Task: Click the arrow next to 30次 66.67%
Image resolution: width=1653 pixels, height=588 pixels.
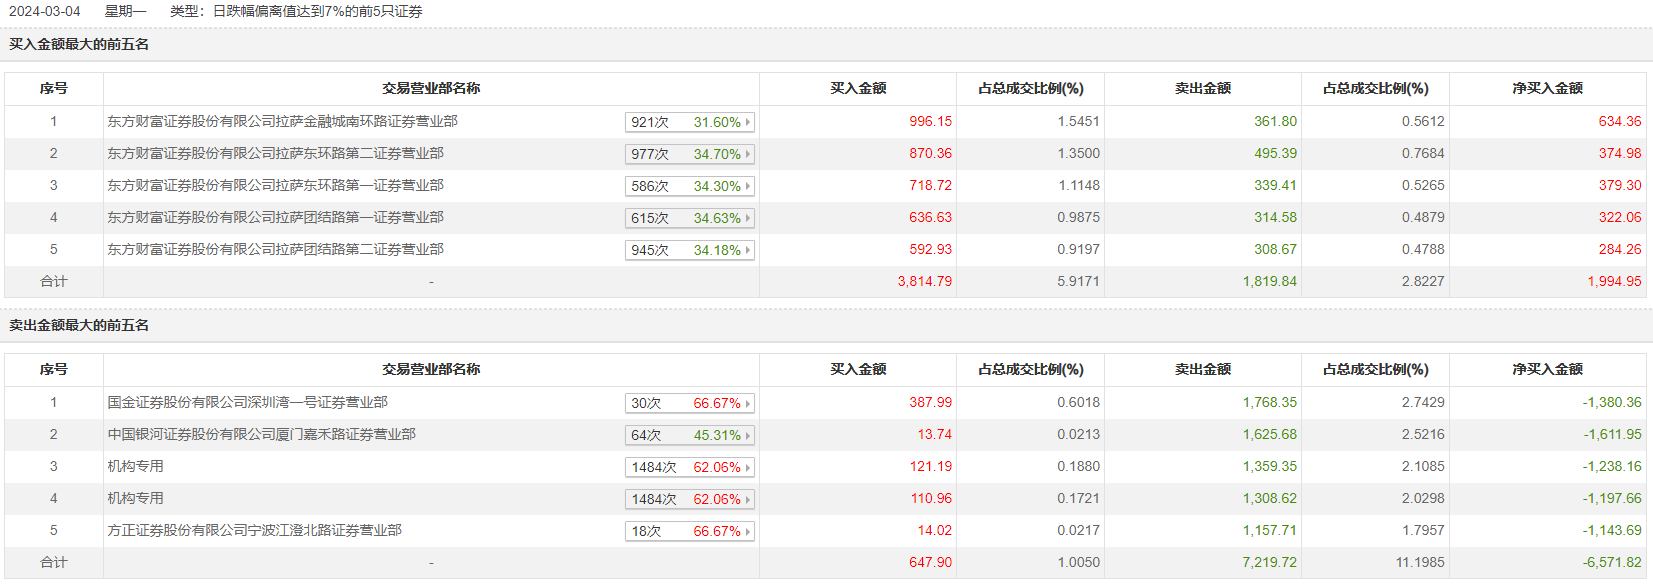Action: coord(747,403)
